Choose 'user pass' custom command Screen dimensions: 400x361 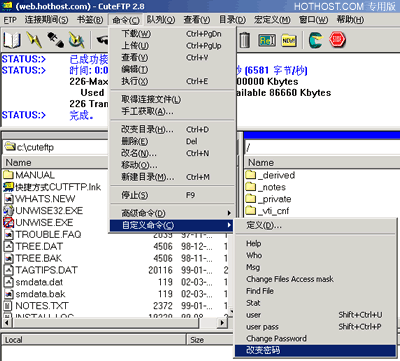click(x=315, y=327)
